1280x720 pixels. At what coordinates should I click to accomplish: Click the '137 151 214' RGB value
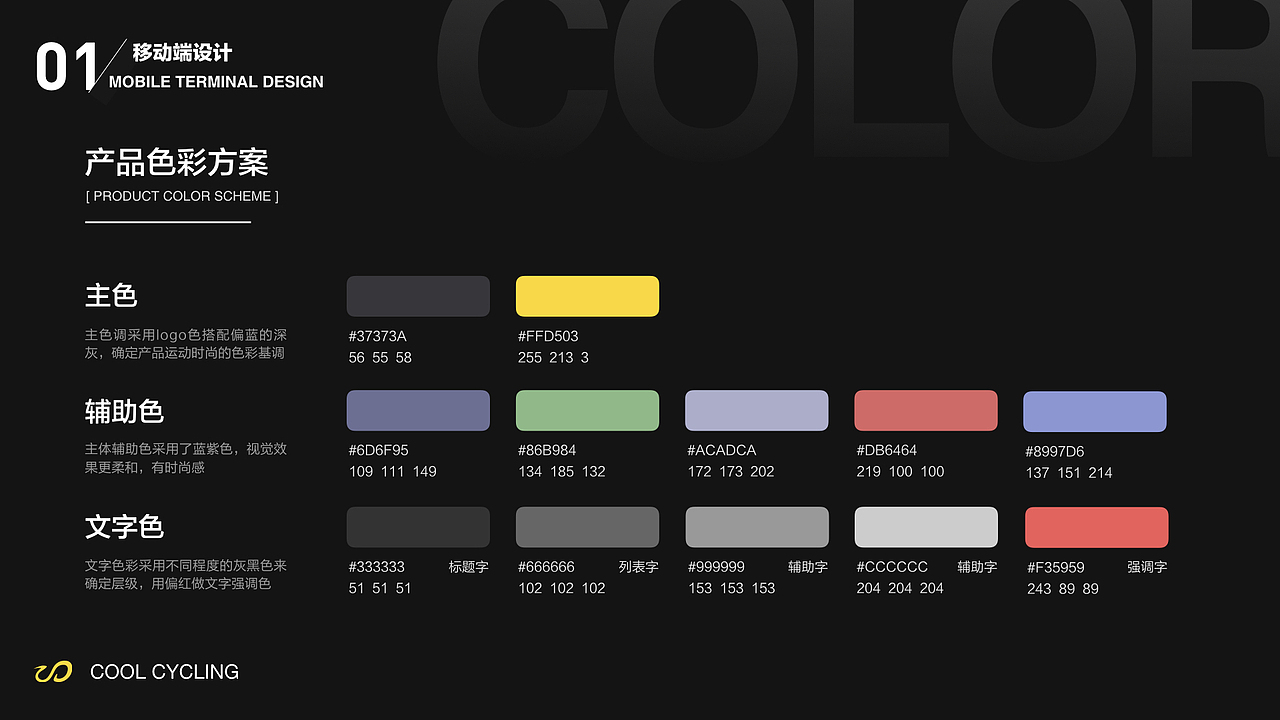click(1069, 472)
